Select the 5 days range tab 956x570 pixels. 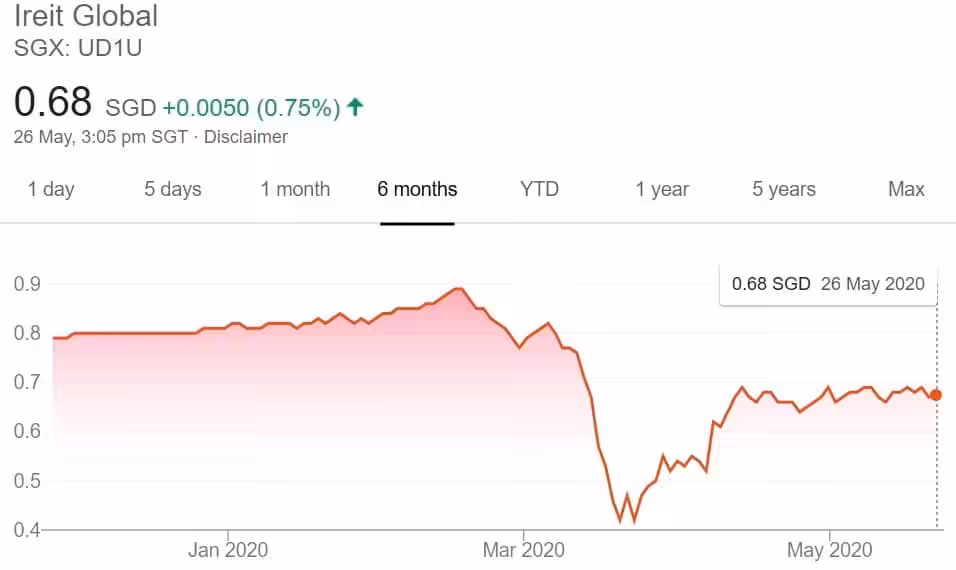pos(172,189)
